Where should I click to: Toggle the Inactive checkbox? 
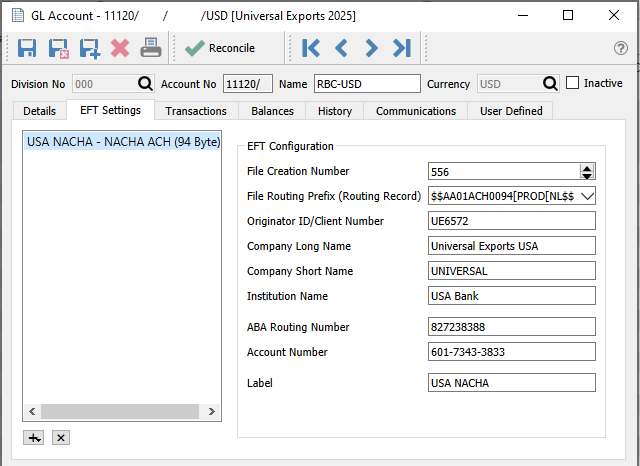pyautogui.click(x=572, y=83)
